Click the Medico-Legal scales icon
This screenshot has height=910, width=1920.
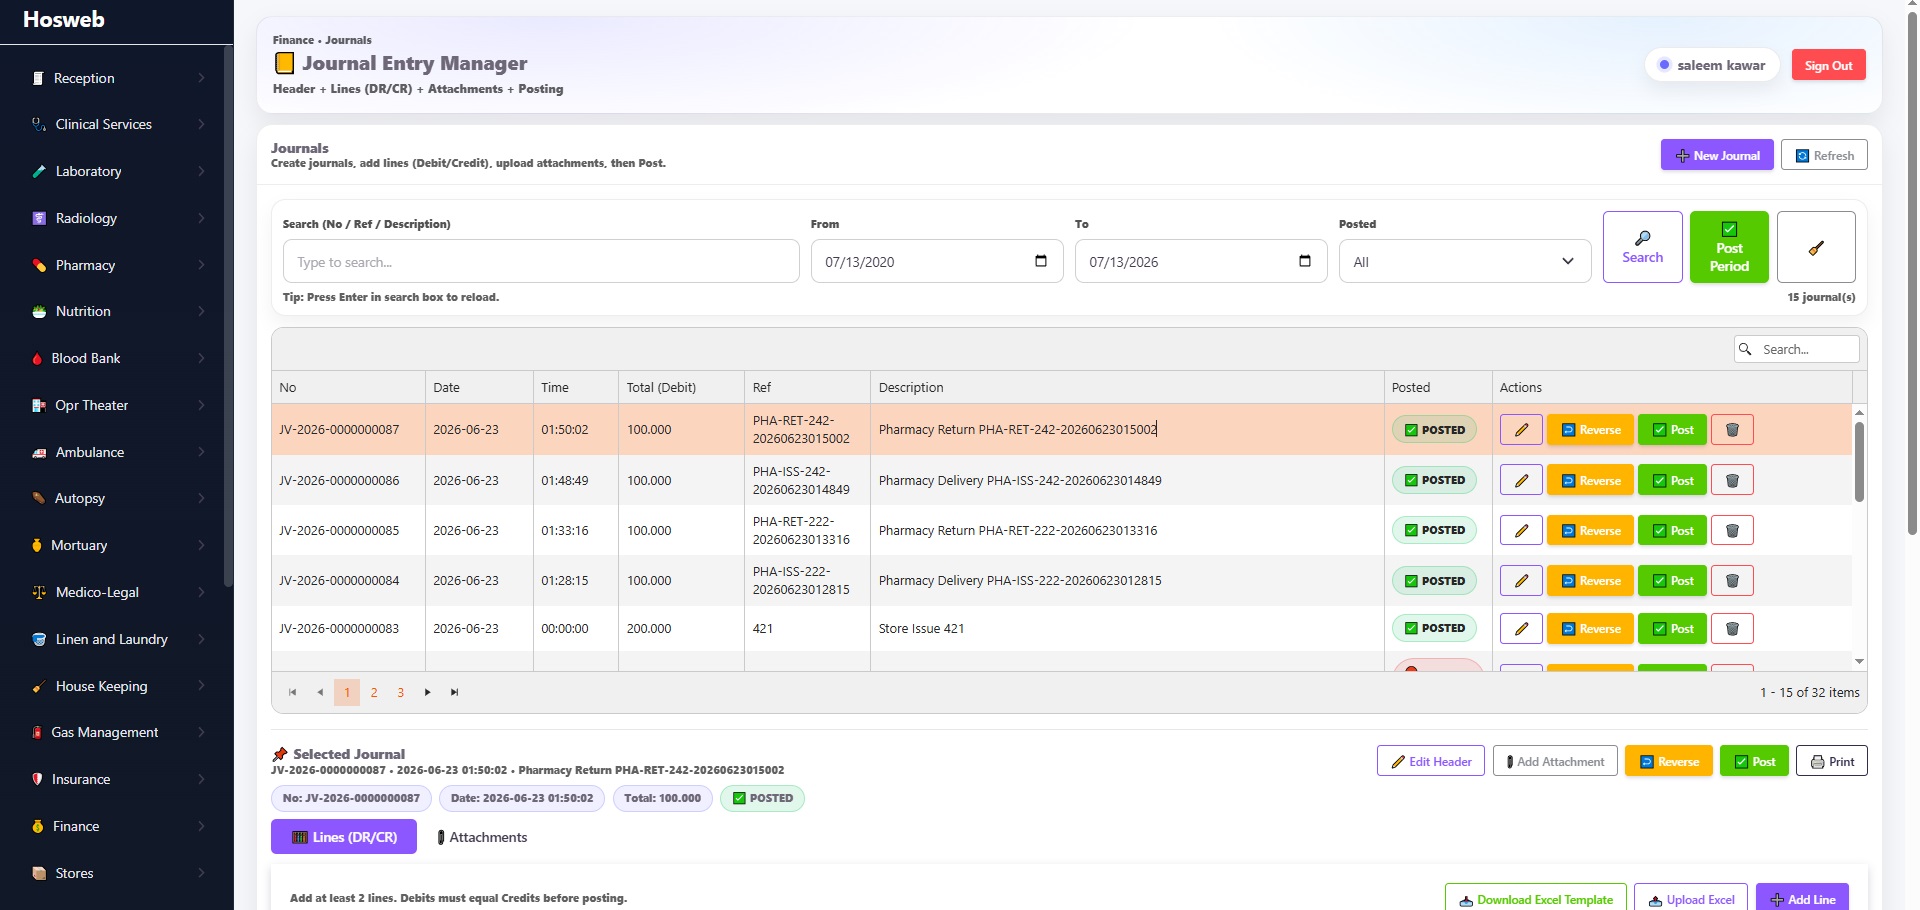click(x=39, y=593)
